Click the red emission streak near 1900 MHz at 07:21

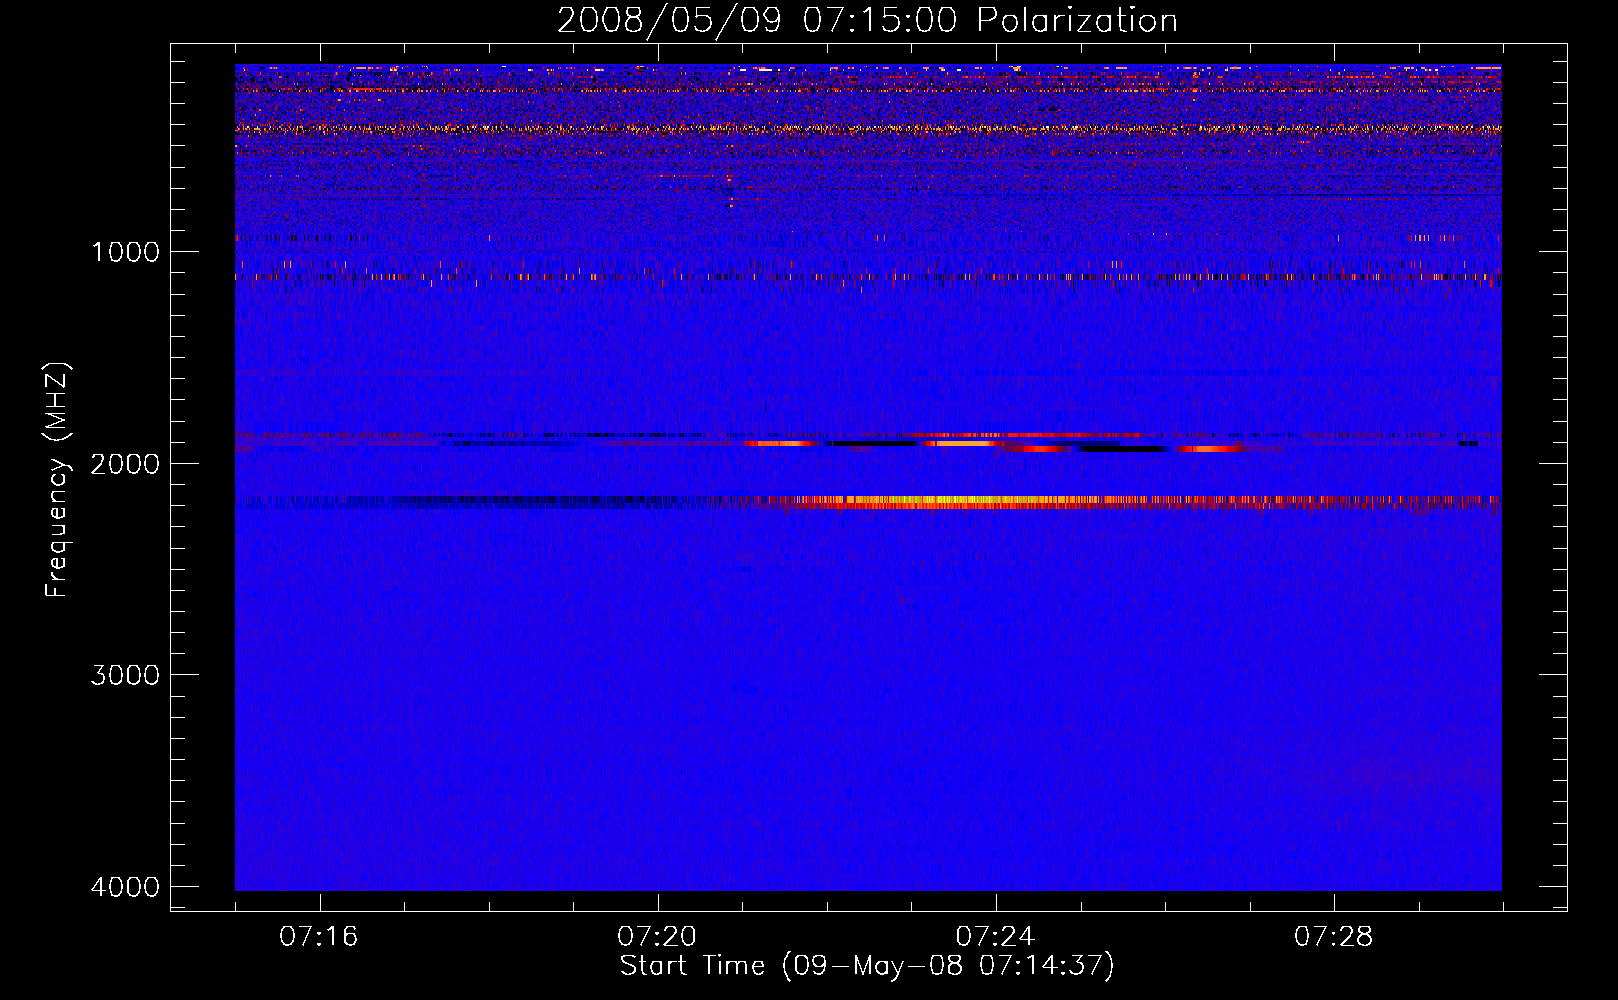click(x=782, y=443)
